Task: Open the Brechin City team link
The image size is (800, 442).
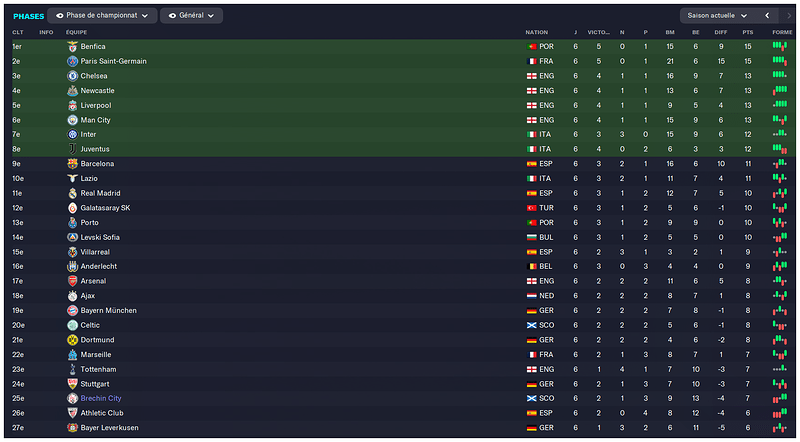Action: click(101, 399)
